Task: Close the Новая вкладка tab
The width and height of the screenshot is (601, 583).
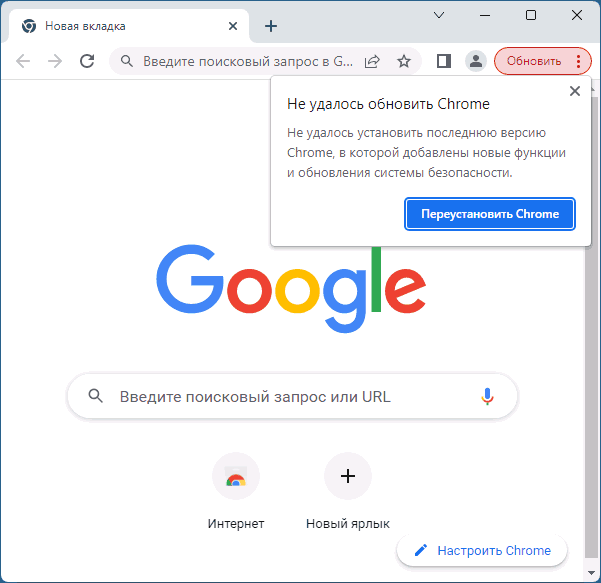Action: click(x=233, y=26)
